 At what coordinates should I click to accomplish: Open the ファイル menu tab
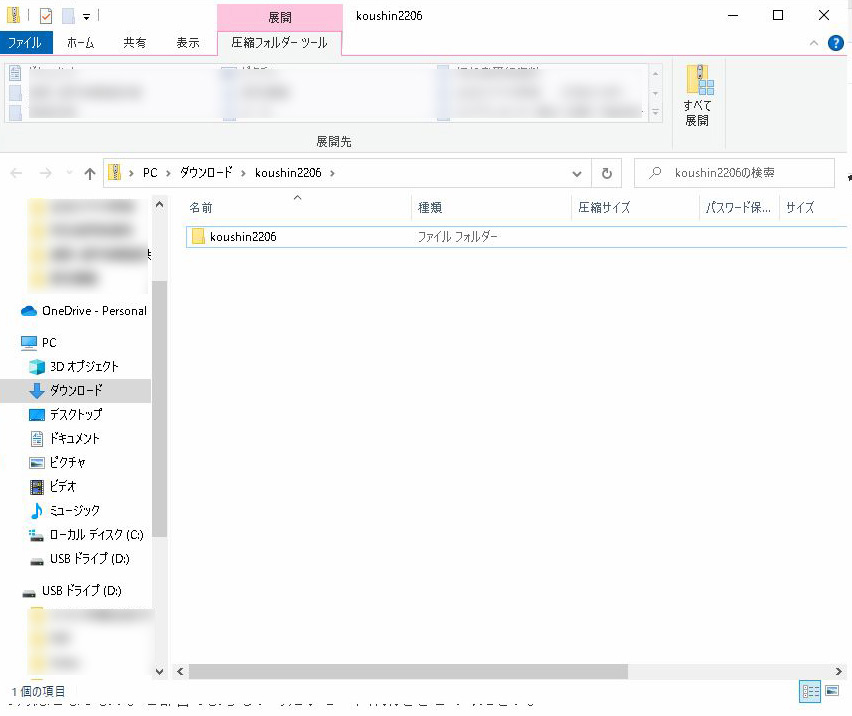(25, 43)
